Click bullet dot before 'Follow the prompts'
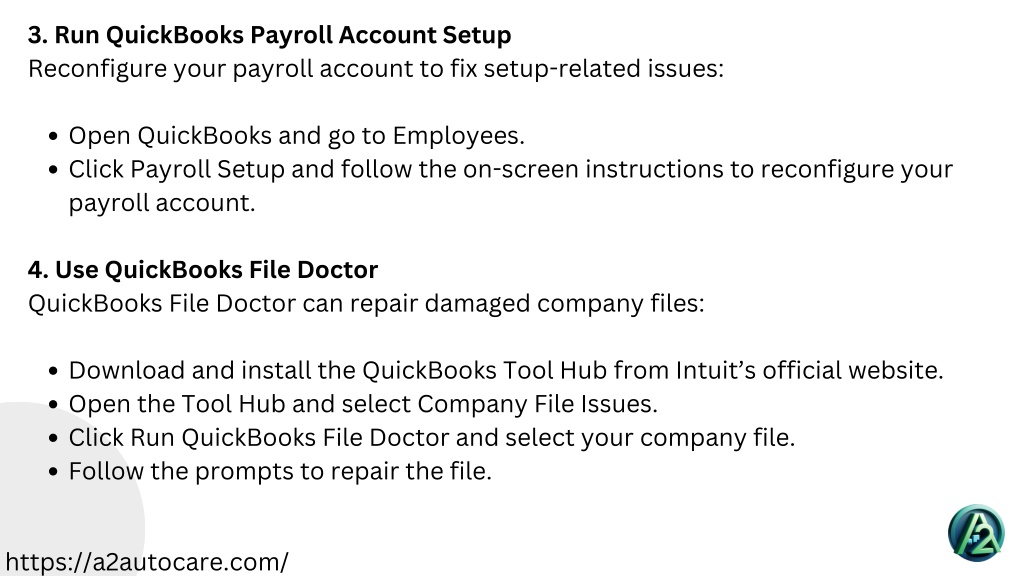The height and width of the screenshot is (576, 1024). point(54,472)
